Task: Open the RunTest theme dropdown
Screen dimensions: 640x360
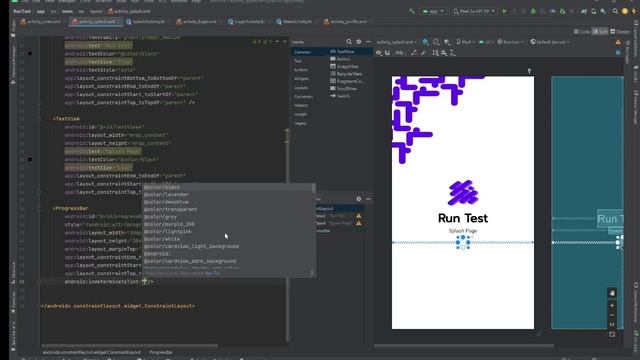Action: click(x=510, y=42)
